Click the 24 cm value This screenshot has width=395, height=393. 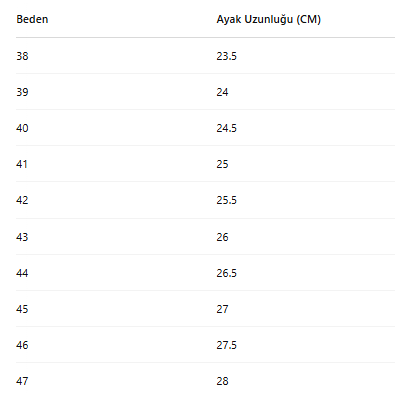point(222,92)
